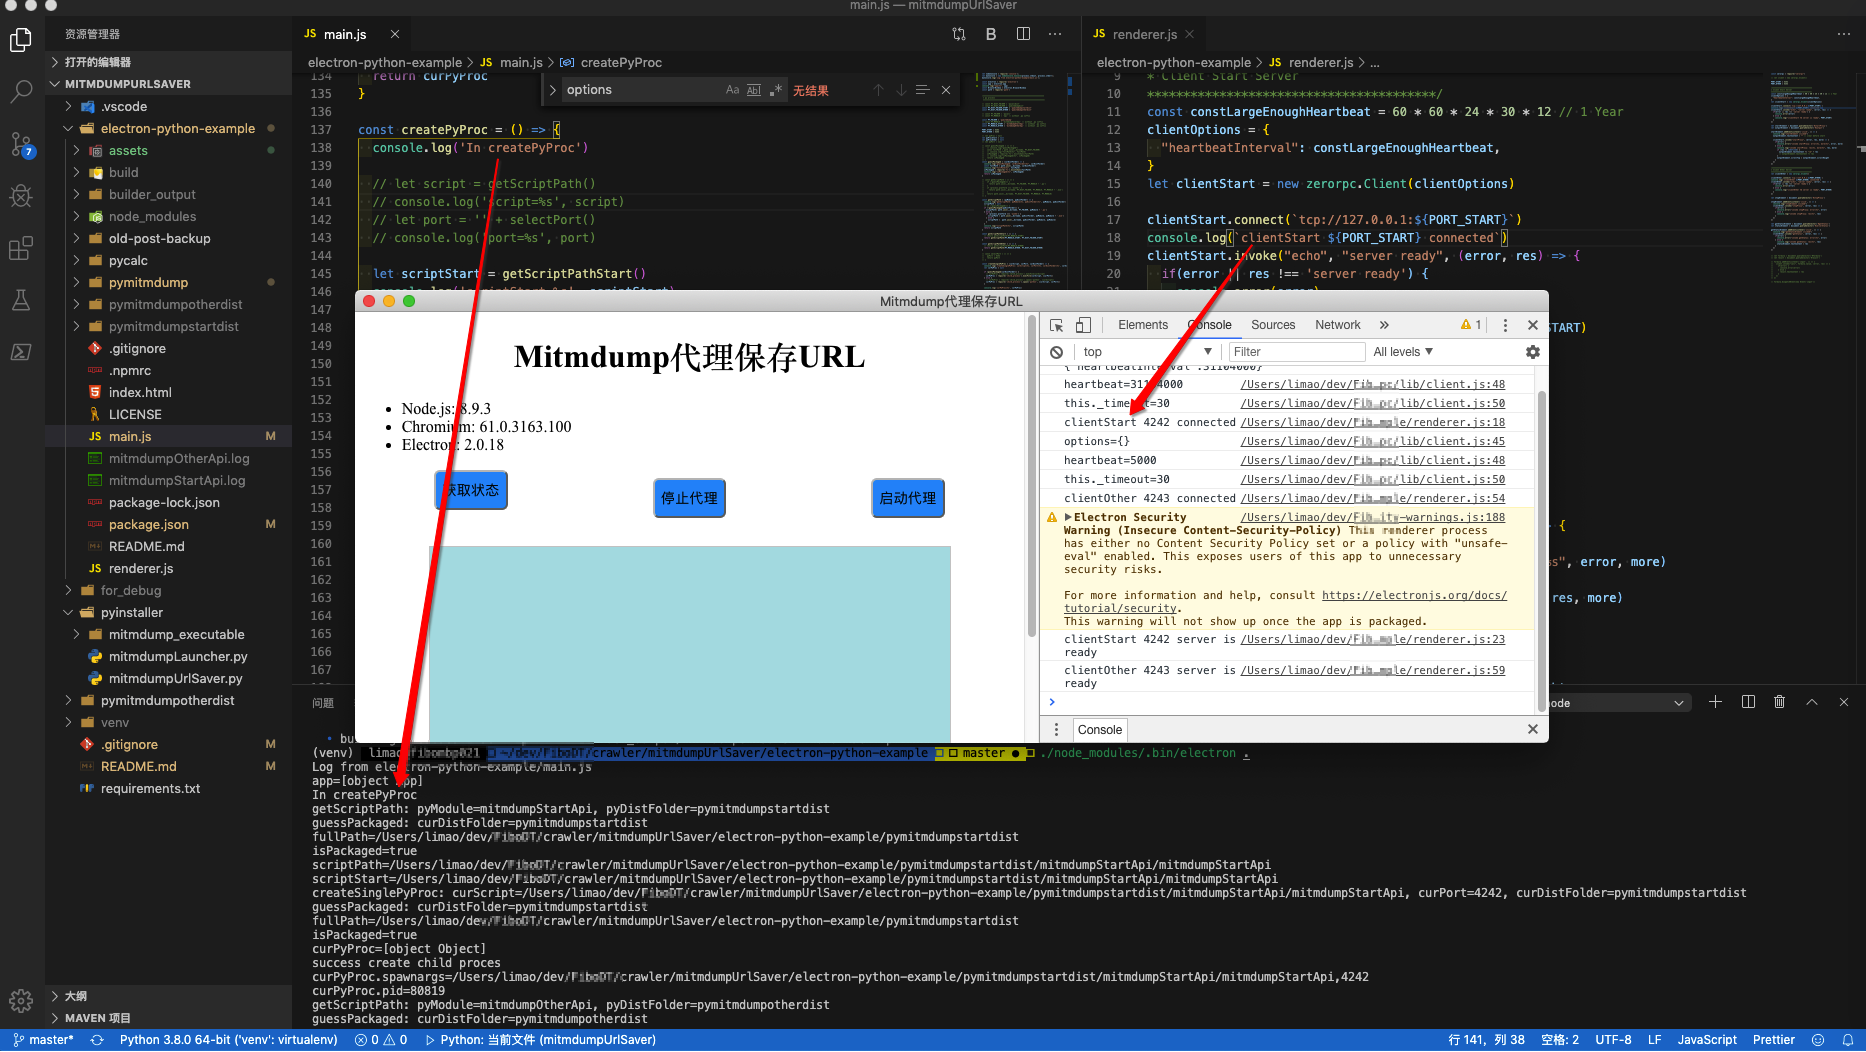Screen dimensions: 1866x1052
Task: Expand the .vscode folder
Action: [168, 107]
